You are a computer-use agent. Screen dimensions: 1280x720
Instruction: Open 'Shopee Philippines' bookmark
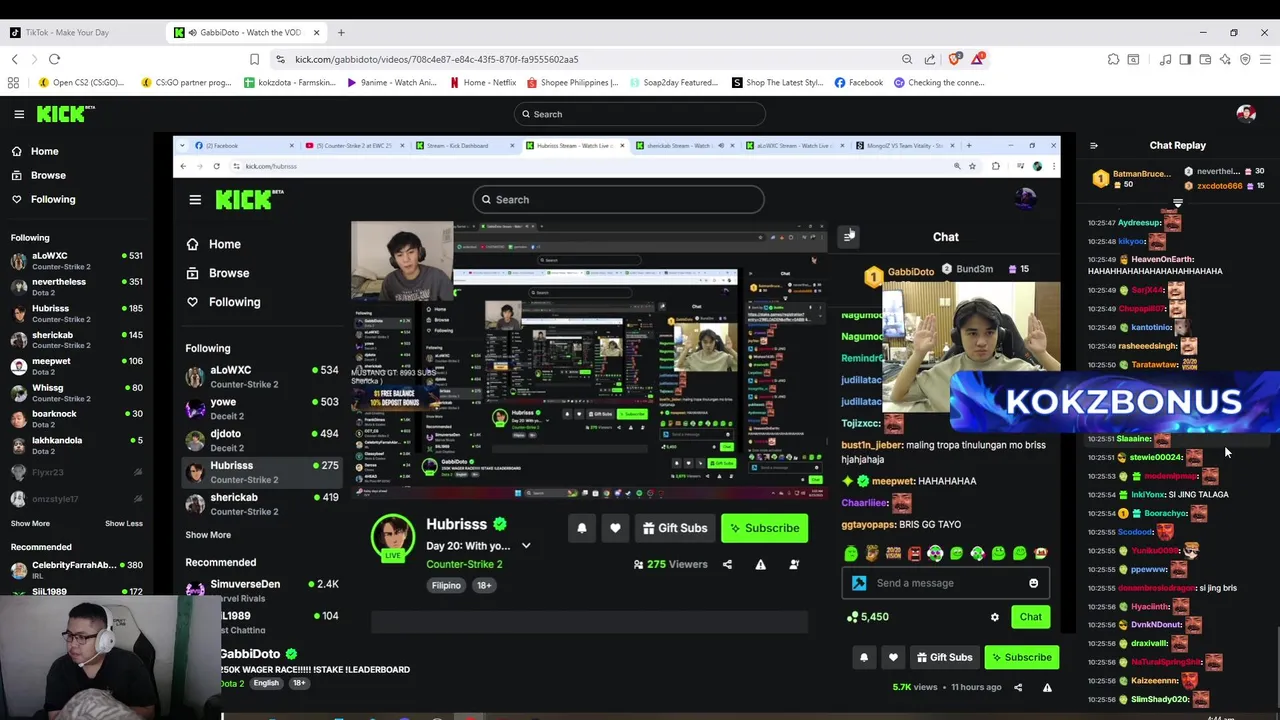573,83
